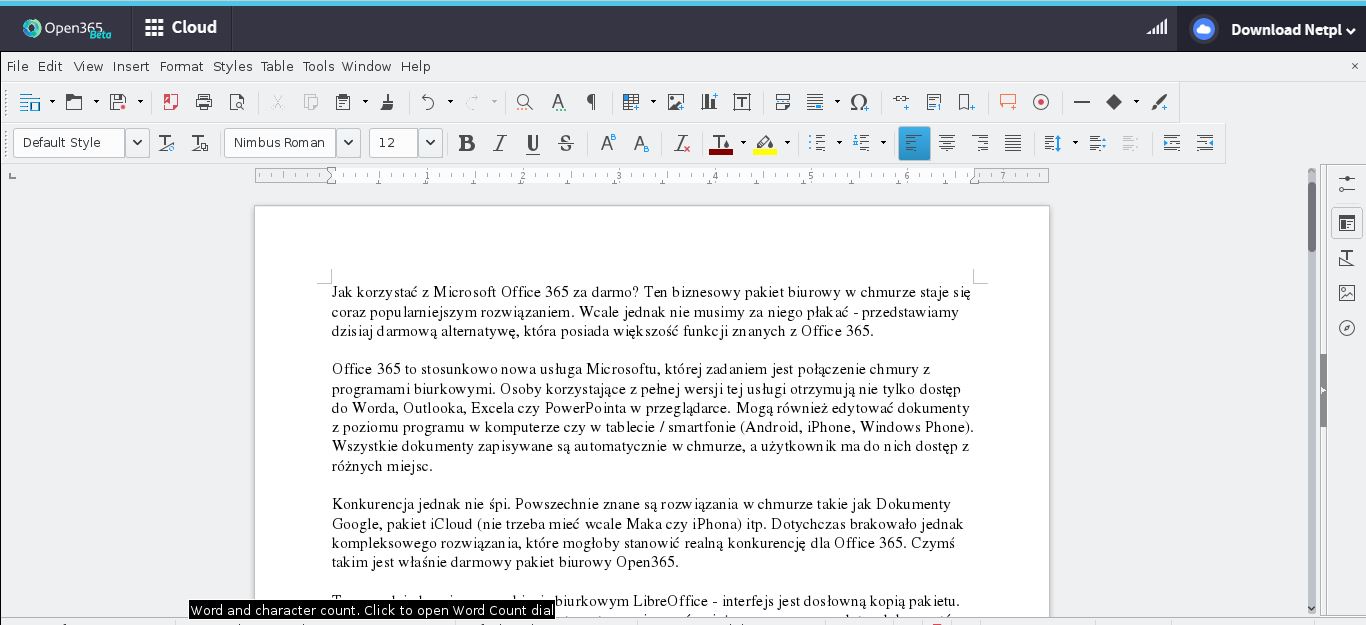This screenshot has width=1366, height=625.
Task: Expand the Open file dropdown arrow
Action: [96, 102]
